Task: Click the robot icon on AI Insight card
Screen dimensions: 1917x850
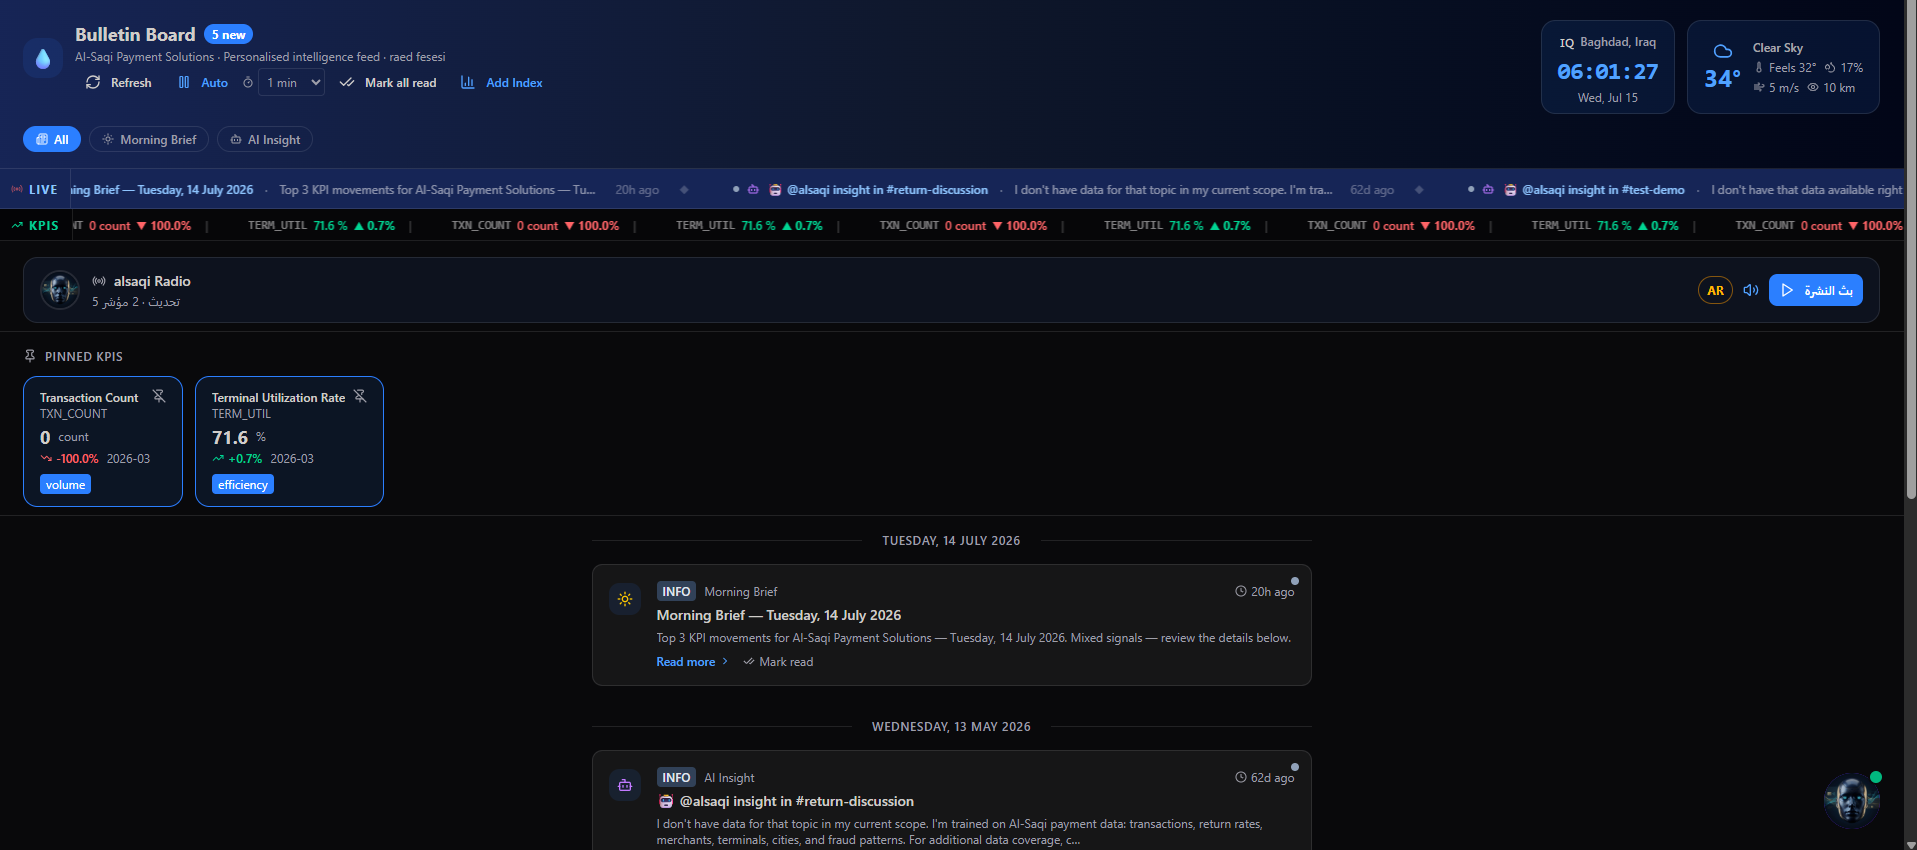Action: pos(625,785)
